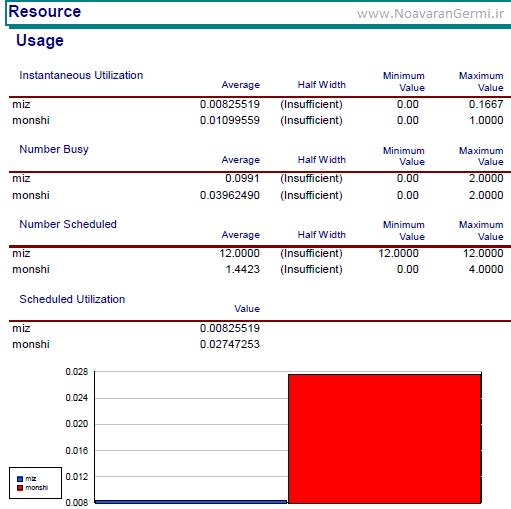Select the red monshi bar in chart
The width and height of the screenshot is (511, 509).
click(x=384, y=438)
